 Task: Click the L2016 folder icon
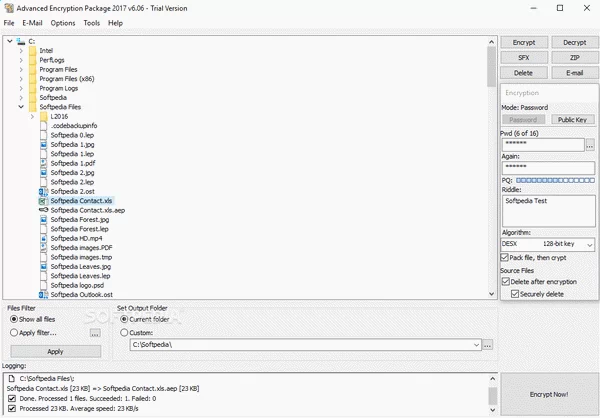pyautogui.click(x=44, y=116)
